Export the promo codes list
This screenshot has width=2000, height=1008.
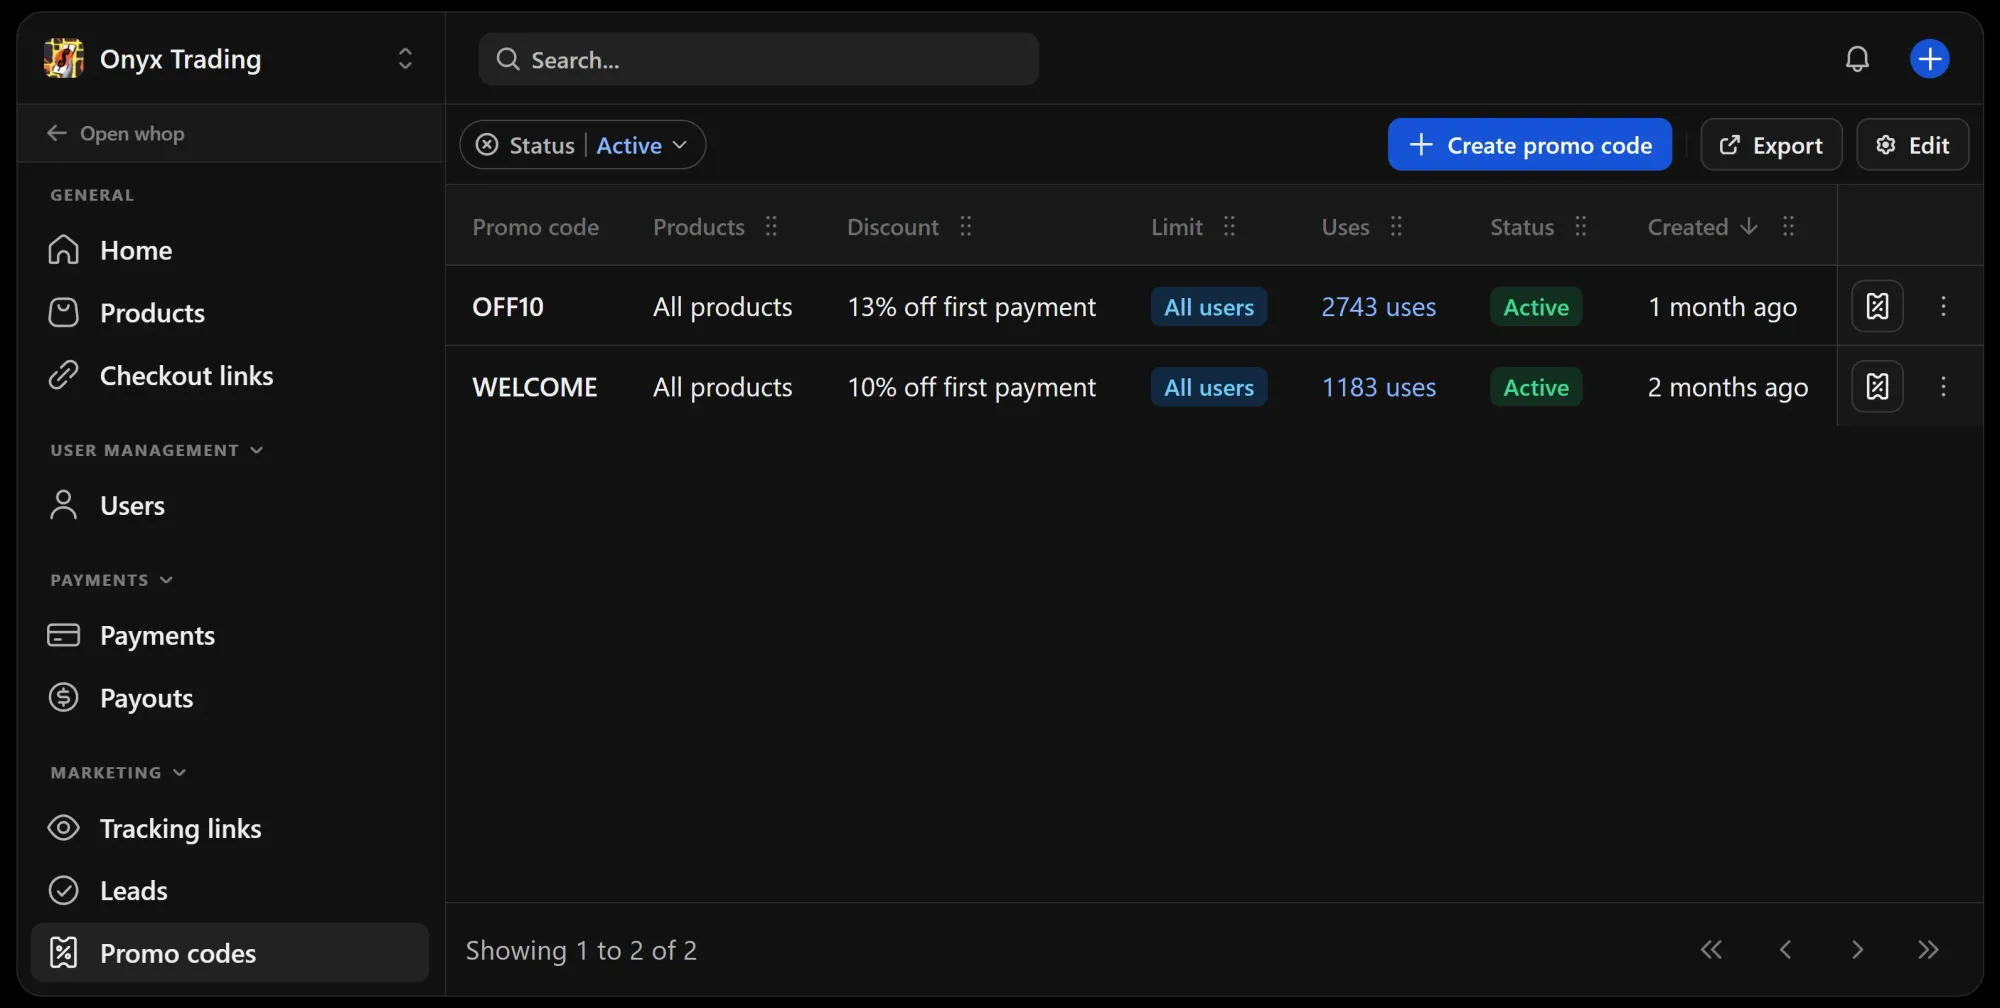[1770, 144]
